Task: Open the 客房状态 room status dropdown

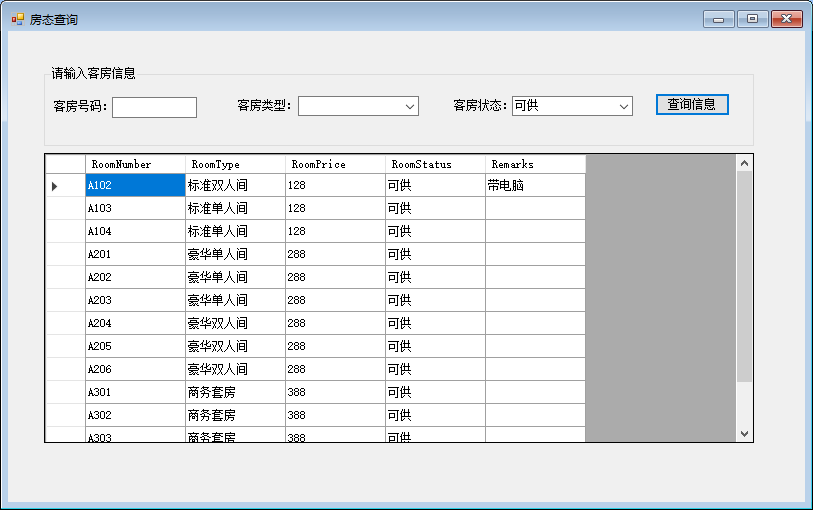Action: pyautogui.click(x=572, y=106)
